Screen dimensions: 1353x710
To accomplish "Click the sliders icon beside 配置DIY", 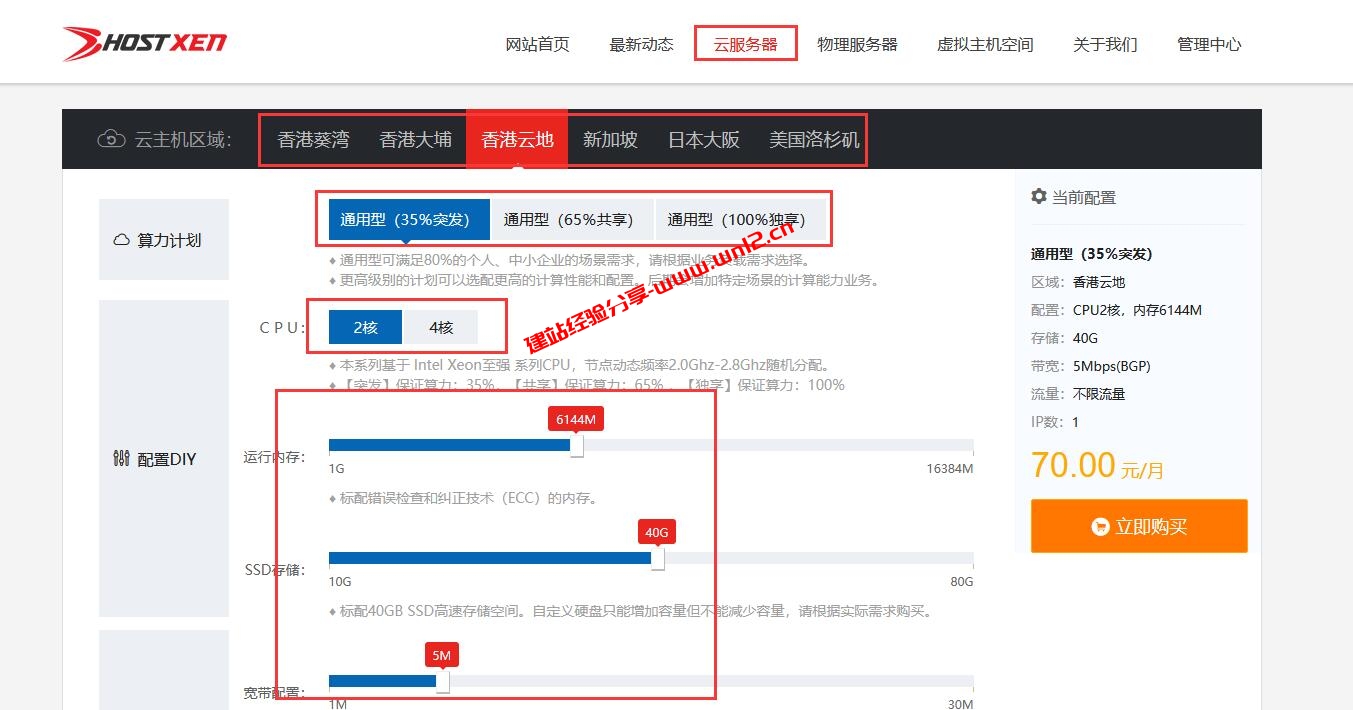I will click(120, 458).
